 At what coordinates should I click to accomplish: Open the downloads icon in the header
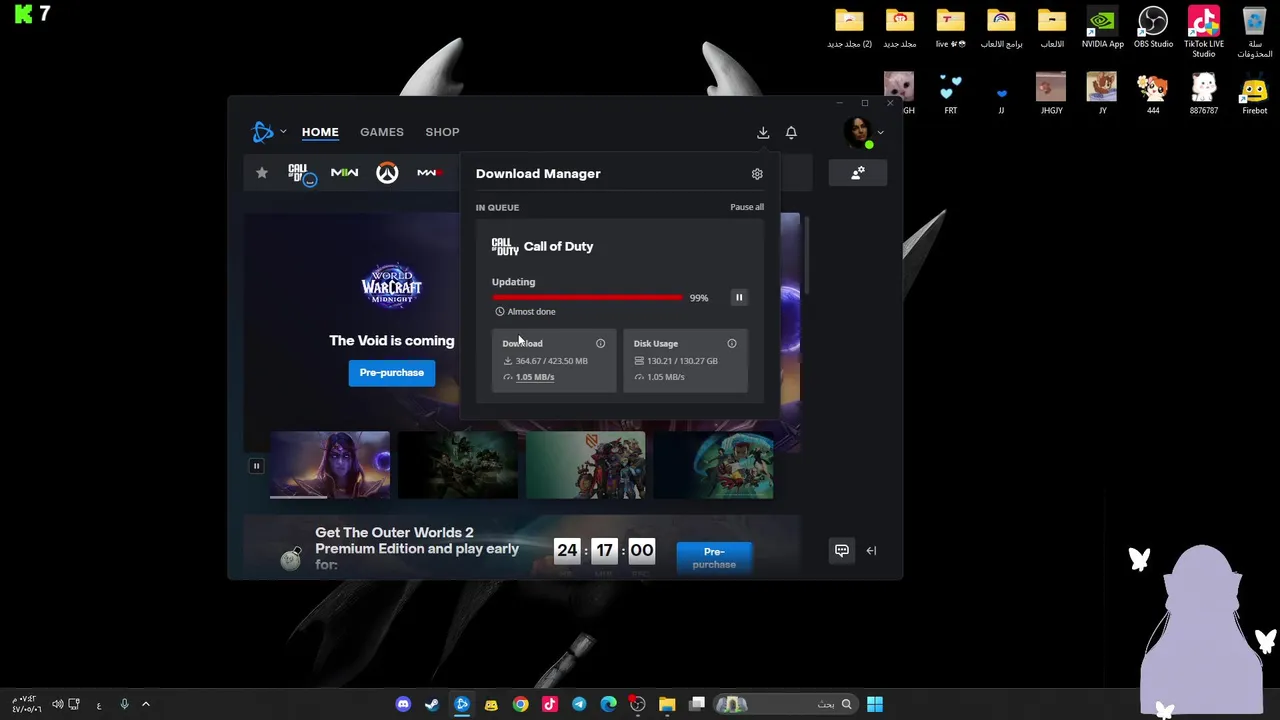763,132
